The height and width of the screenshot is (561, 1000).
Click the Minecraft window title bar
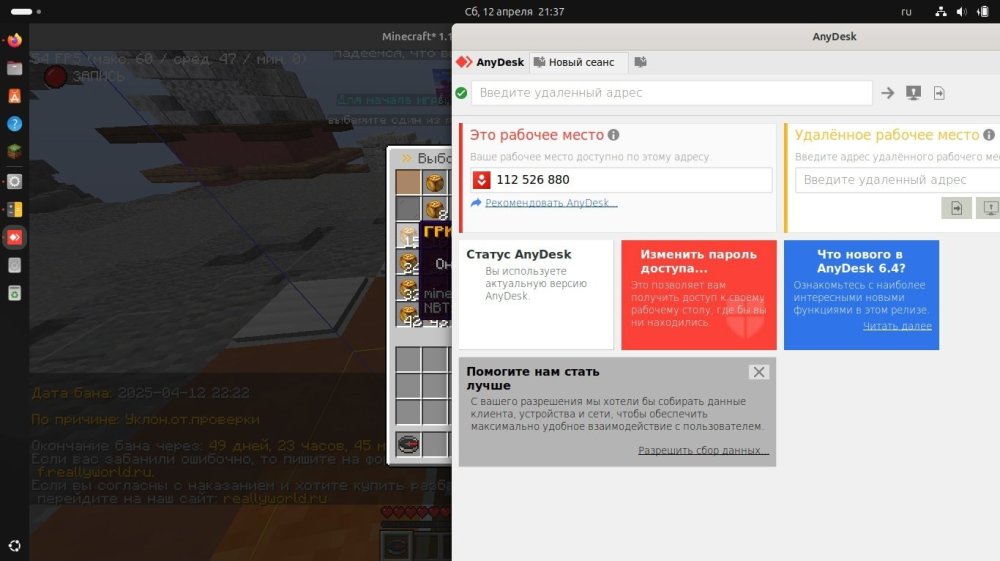240,37
